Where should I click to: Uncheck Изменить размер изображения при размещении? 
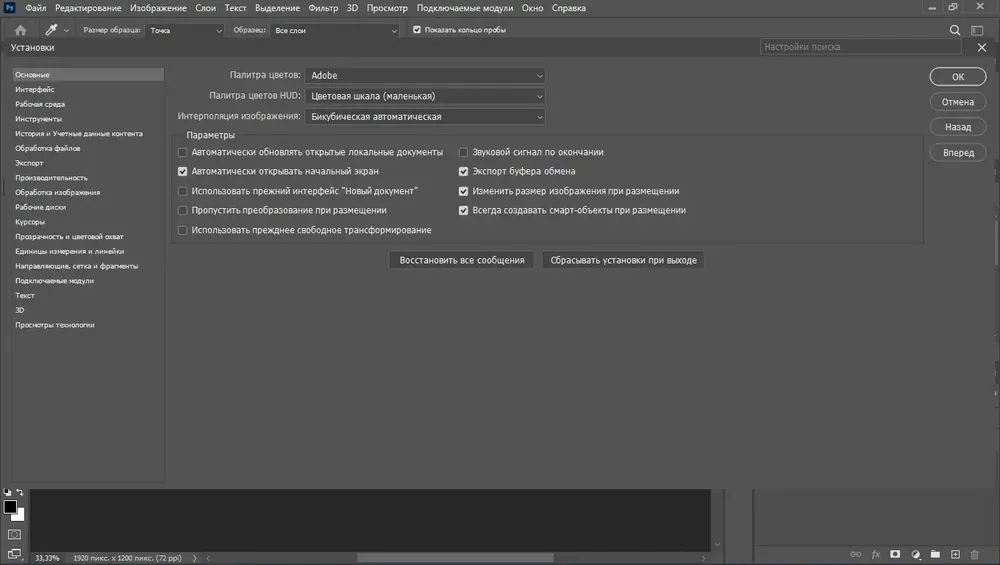pyautogui.click(x=464, y=191)
